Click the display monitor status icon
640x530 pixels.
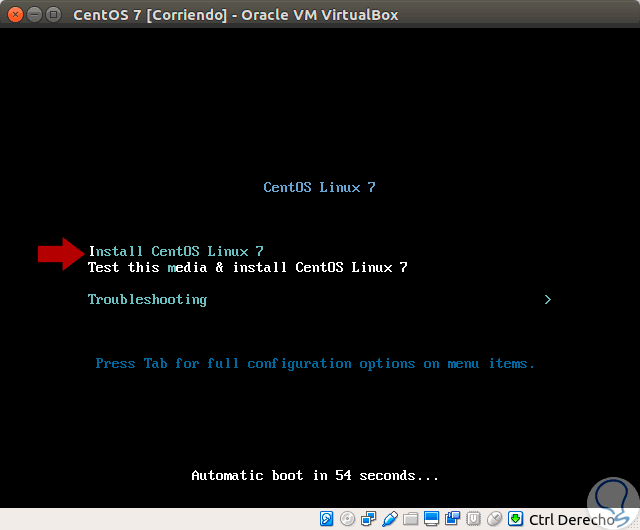(x=431, y=519)
